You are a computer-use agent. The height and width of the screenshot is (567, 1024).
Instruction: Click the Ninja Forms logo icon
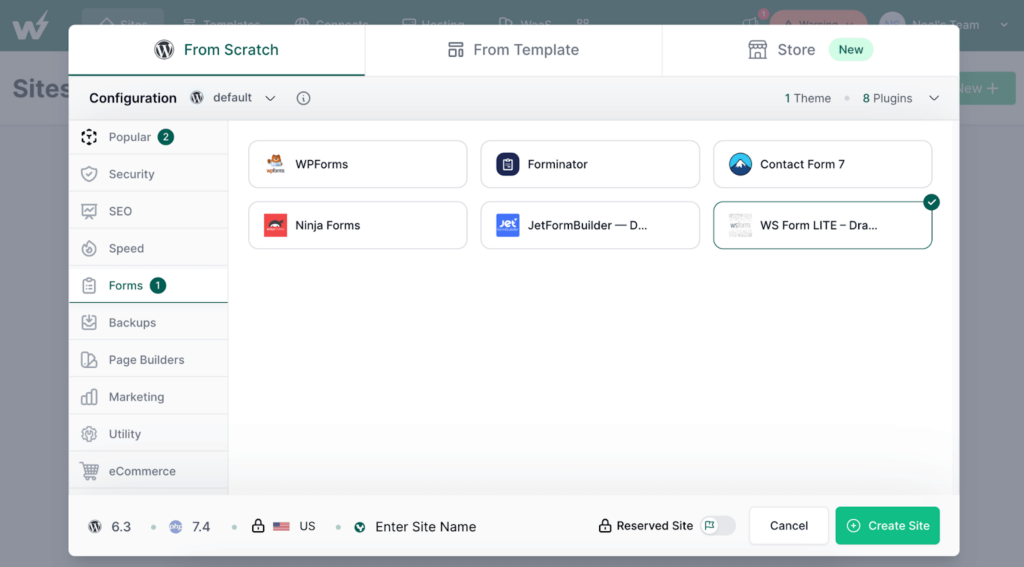276,225
